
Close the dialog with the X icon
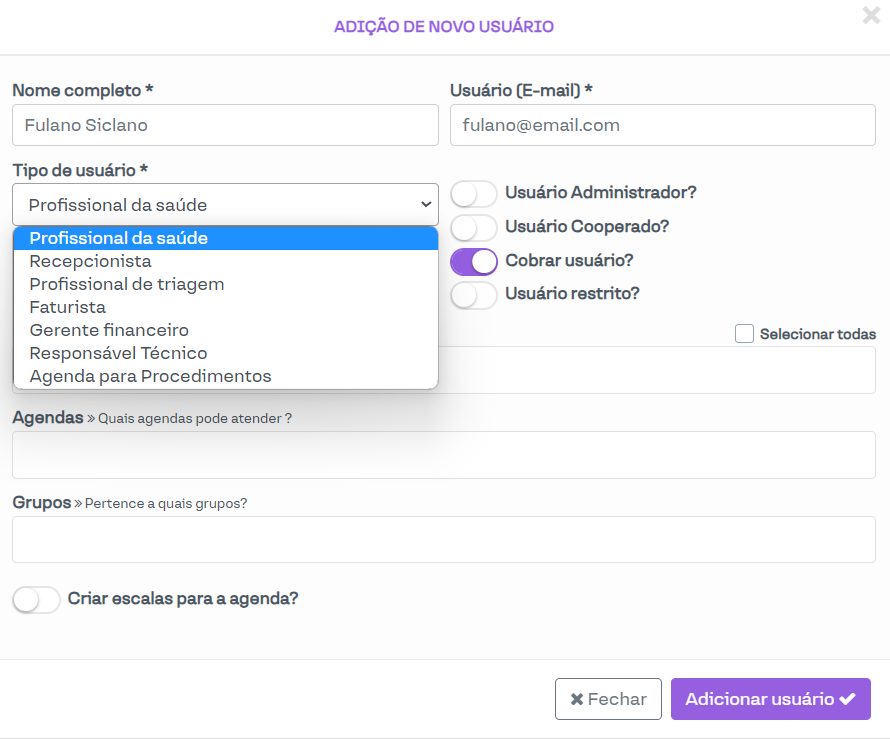click(x=871, y=15)
